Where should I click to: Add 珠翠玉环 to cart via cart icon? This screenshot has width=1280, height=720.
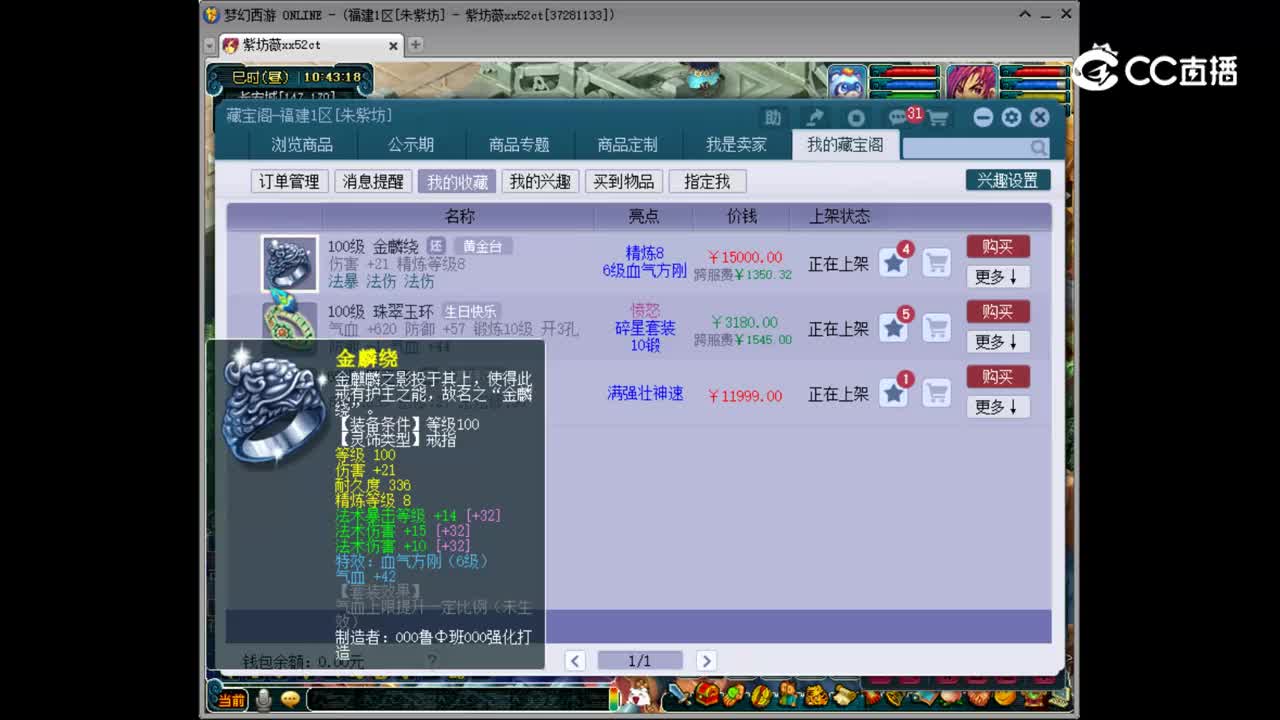(x=937, y=329)
